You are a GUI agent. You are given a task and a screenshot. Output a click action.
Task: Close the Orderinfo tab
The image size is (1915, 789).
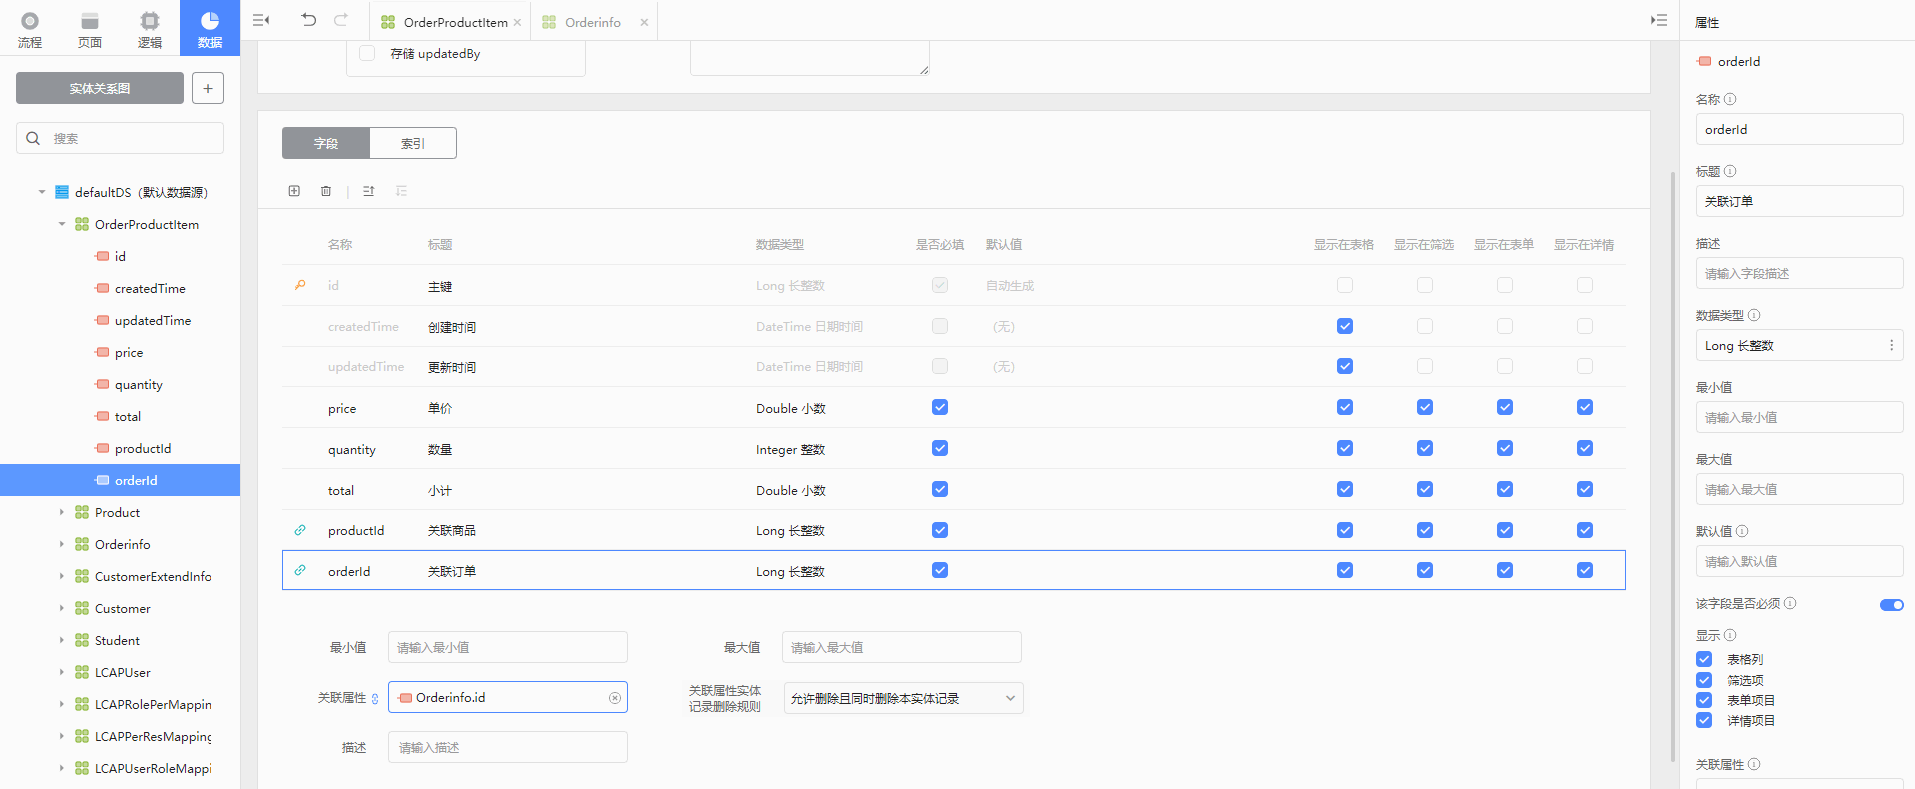[x=644, y=22]
